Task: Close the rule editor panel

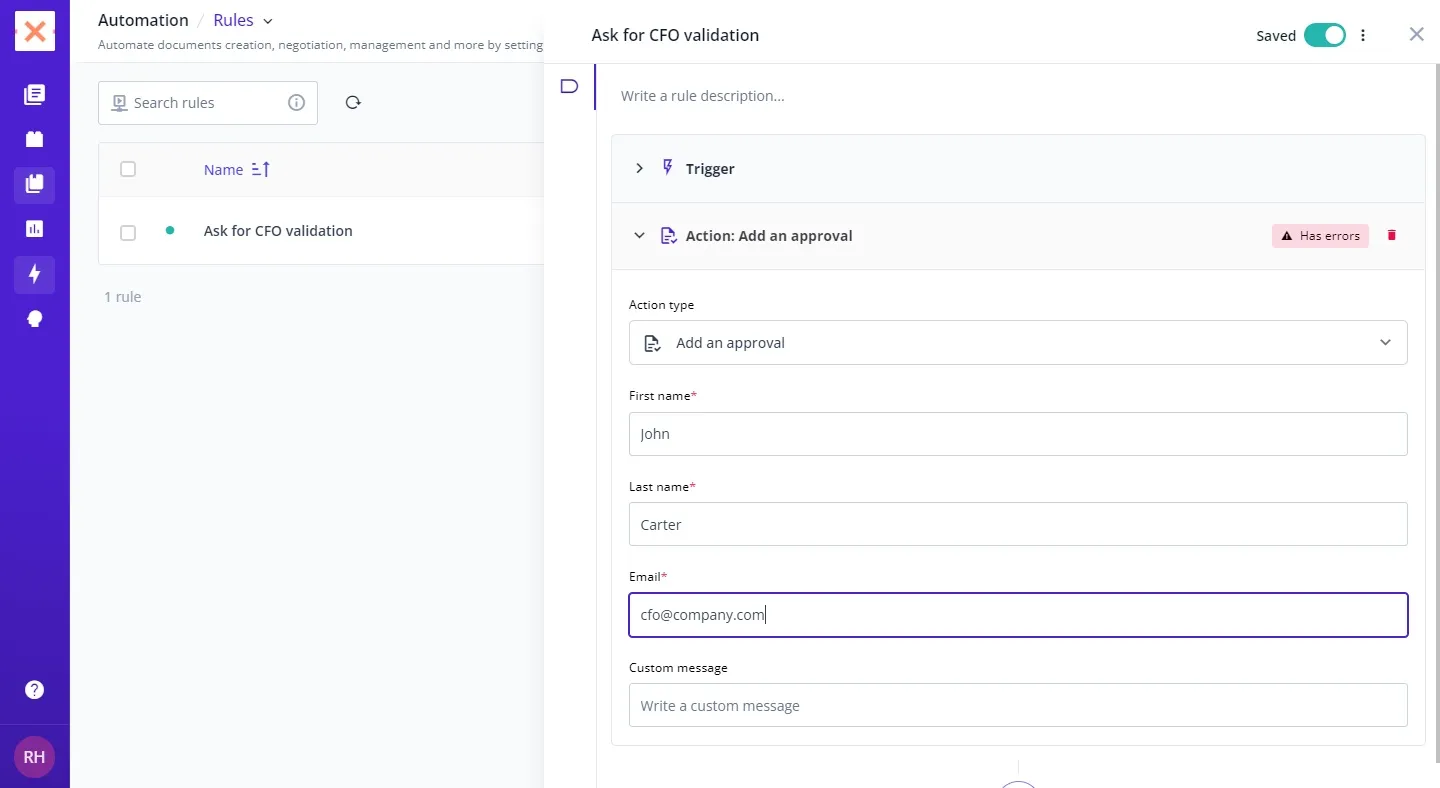Action: pos(1416,35)
